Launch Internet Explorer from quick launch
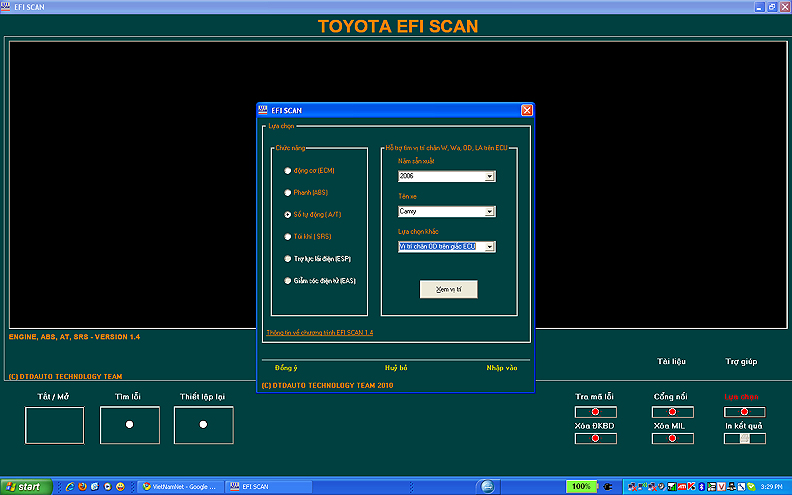 coord(70,486)
